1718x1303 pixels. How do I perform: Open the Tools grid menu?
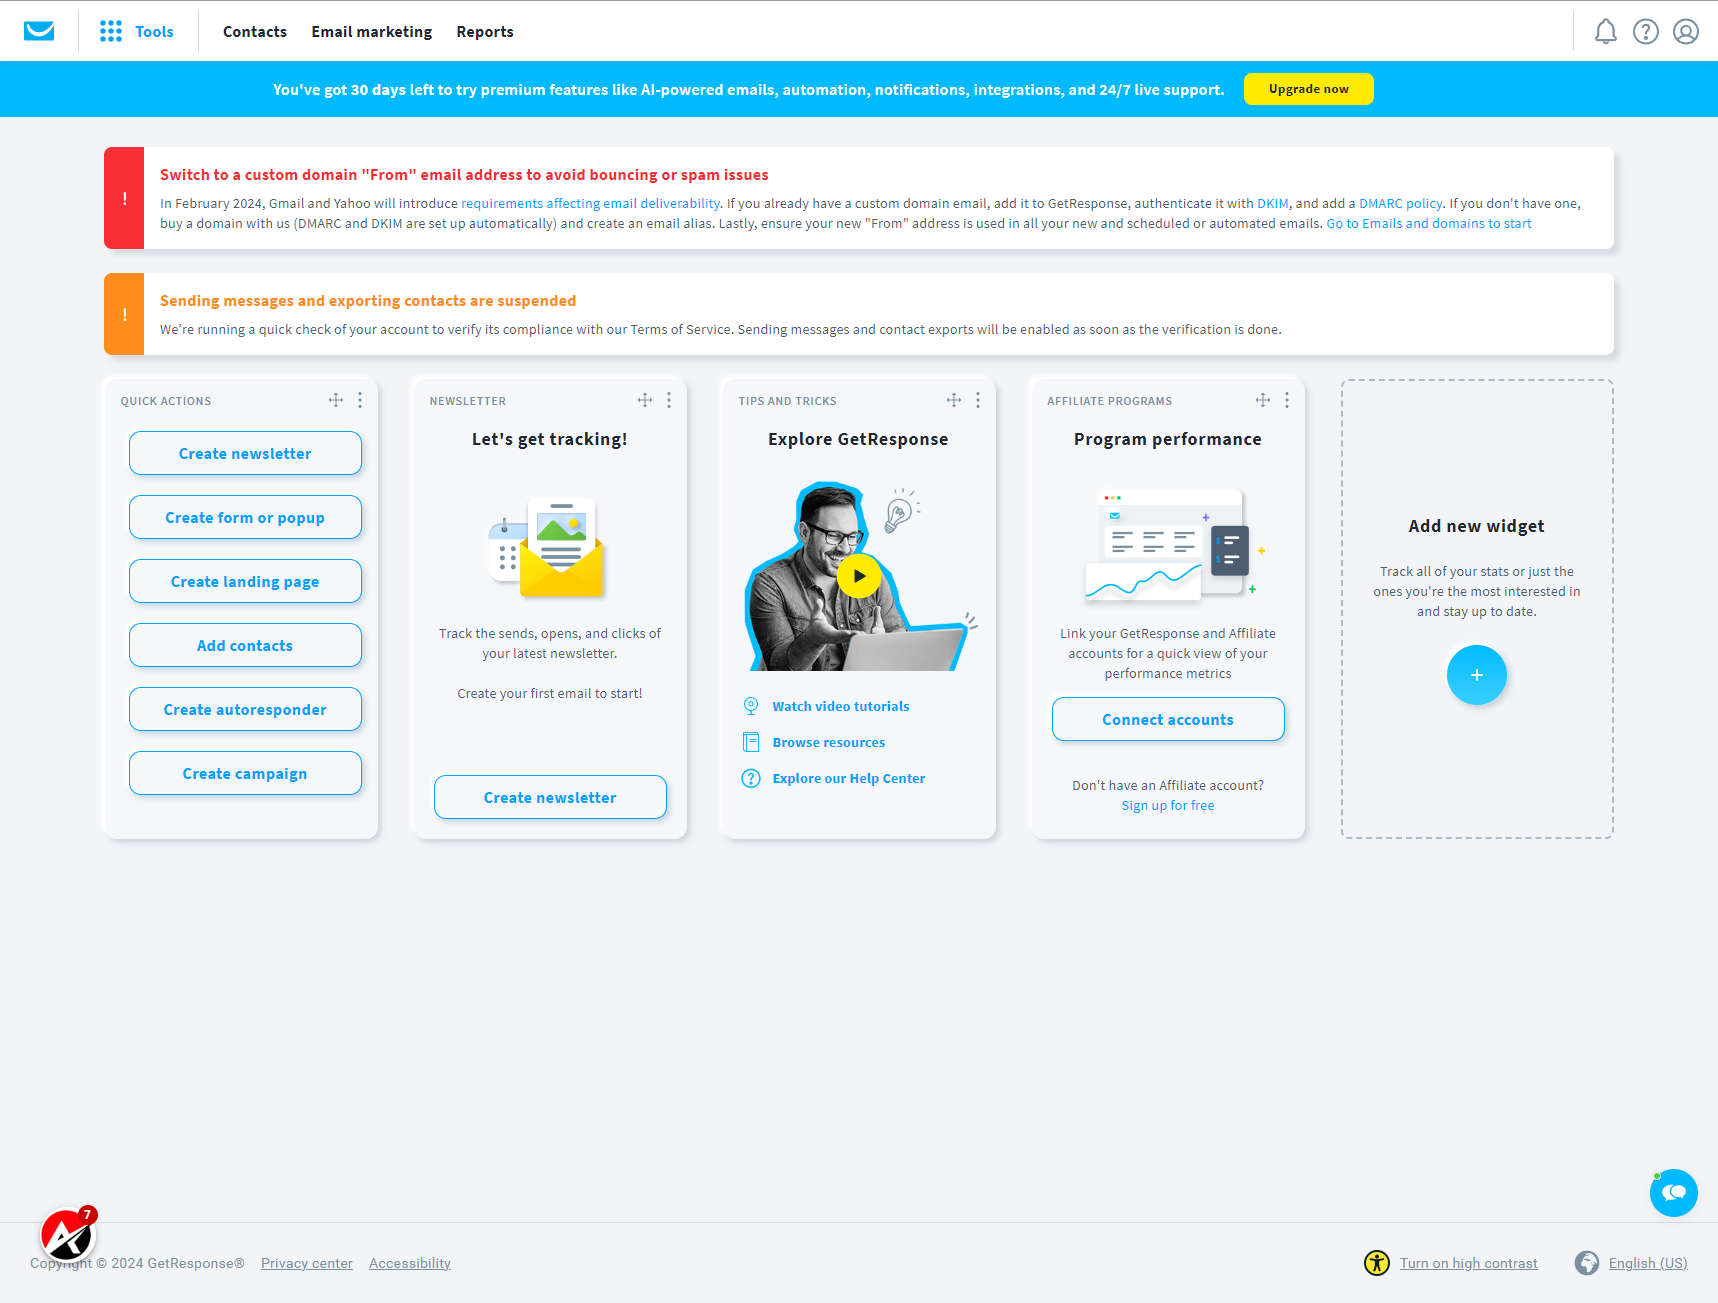[x=110, y=30]
